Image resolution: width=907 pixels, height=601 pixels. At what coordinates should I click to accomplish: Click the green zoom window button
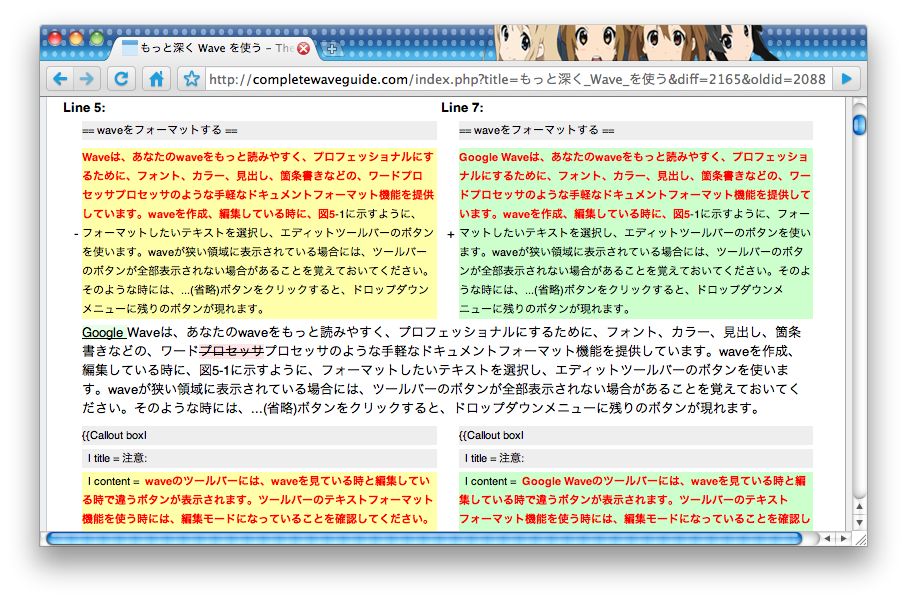pos(97,38)
